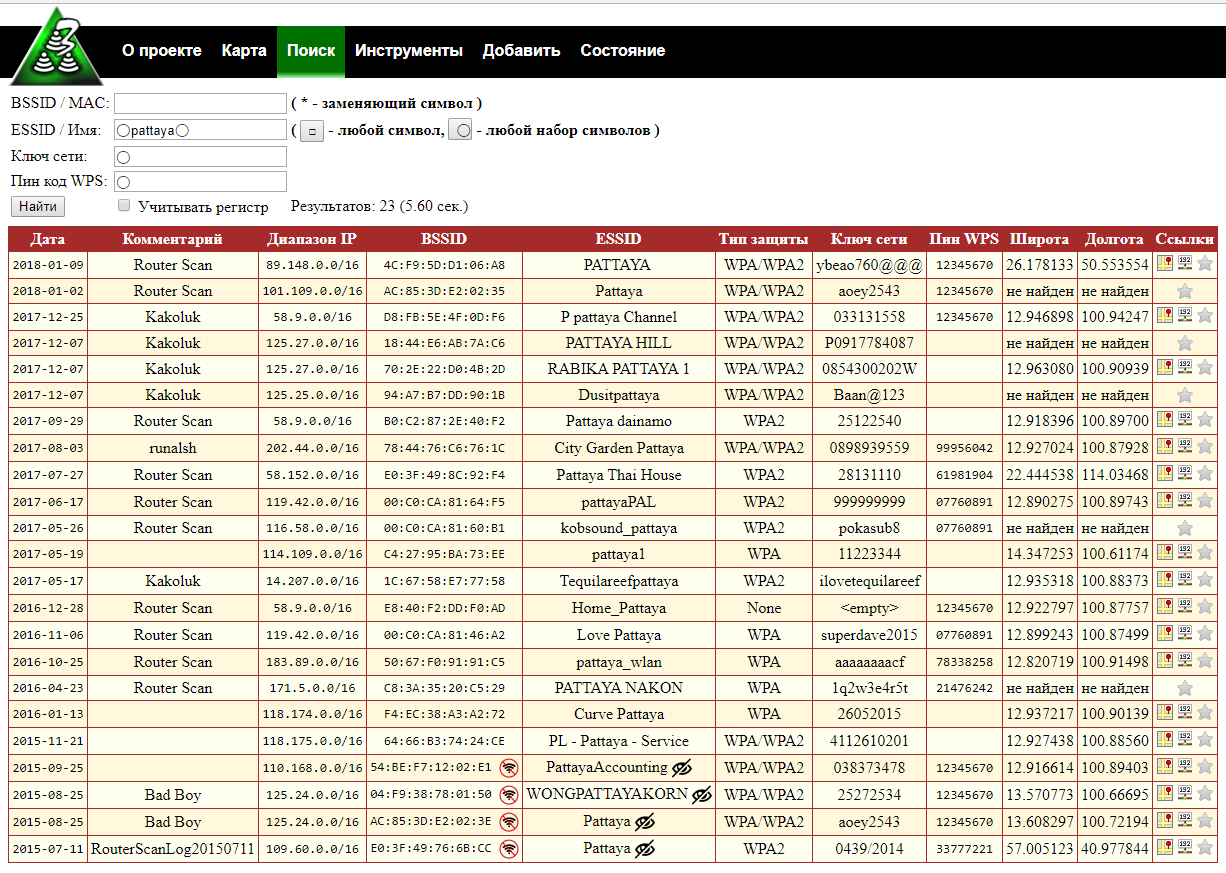Go to the 'Карта' page

(x=244, y=50)
